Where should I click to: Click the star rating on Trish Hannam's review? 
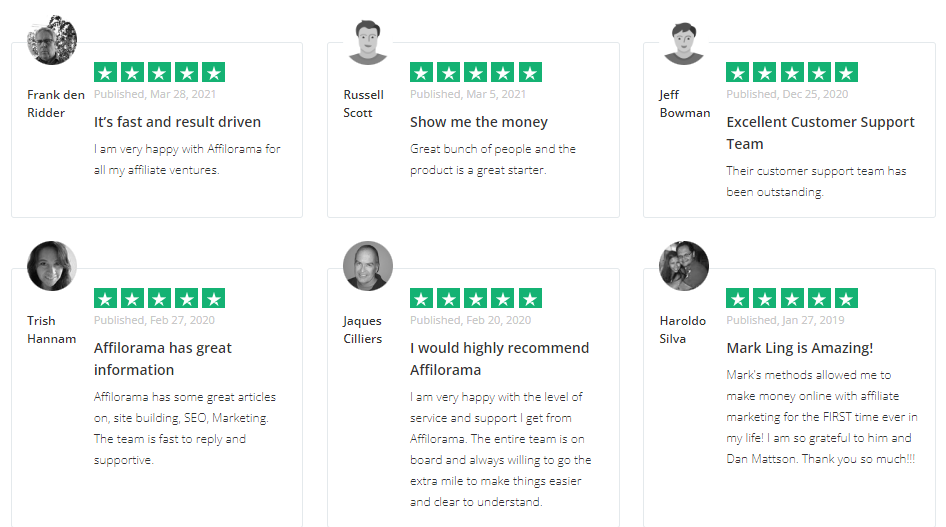[159, 298]
